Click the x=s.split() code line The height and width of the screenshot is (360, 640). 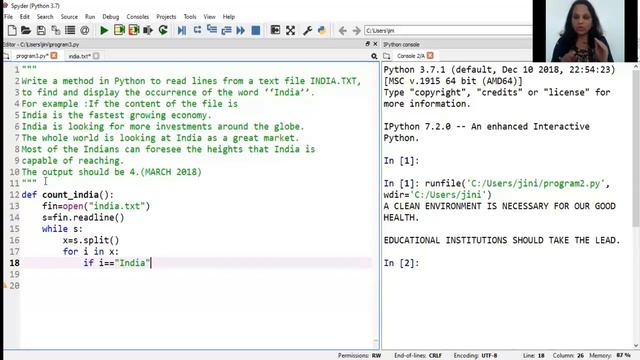(x=91, y=240)
